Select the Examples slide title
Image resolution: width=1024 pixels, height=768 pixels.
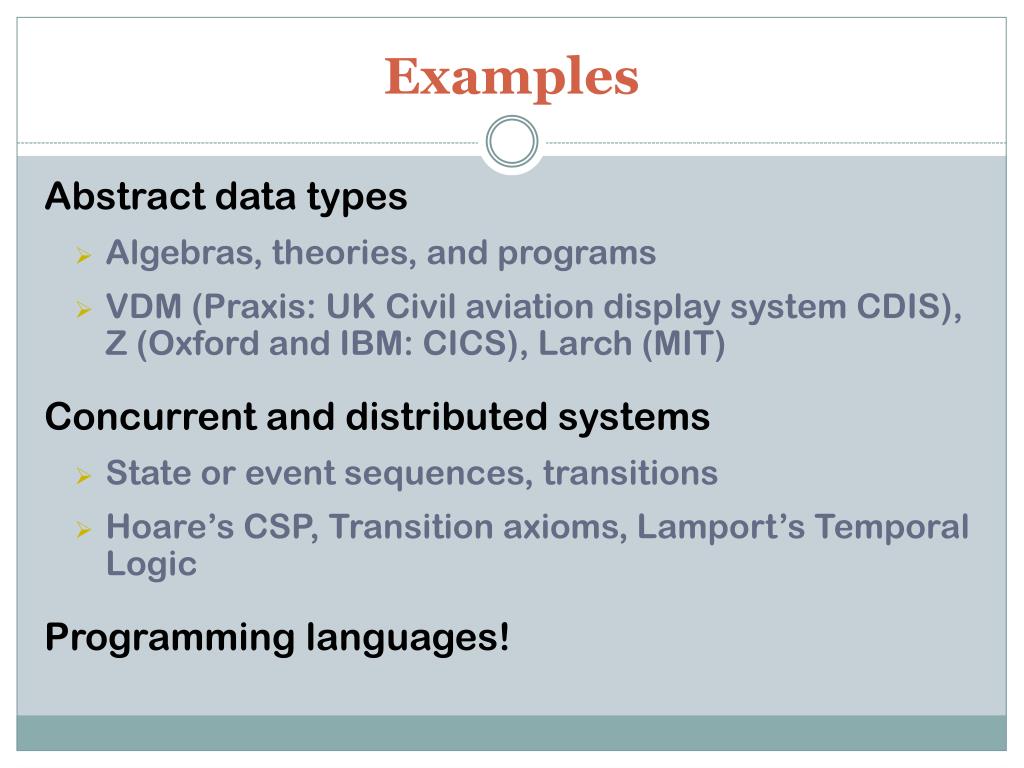pyautogui.click(x=511, y=77)
